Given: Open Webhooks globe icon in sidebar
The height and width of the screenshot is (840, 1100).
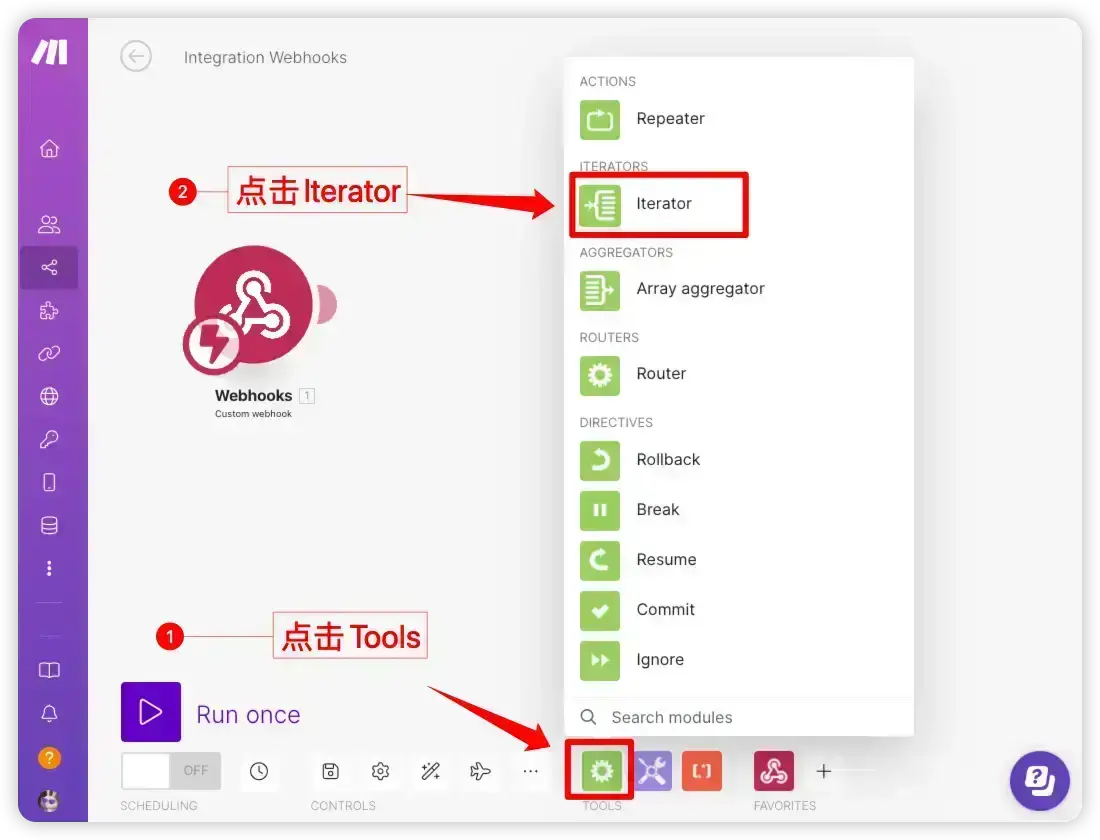Looking at the screenshot, I should click(49, 396).
